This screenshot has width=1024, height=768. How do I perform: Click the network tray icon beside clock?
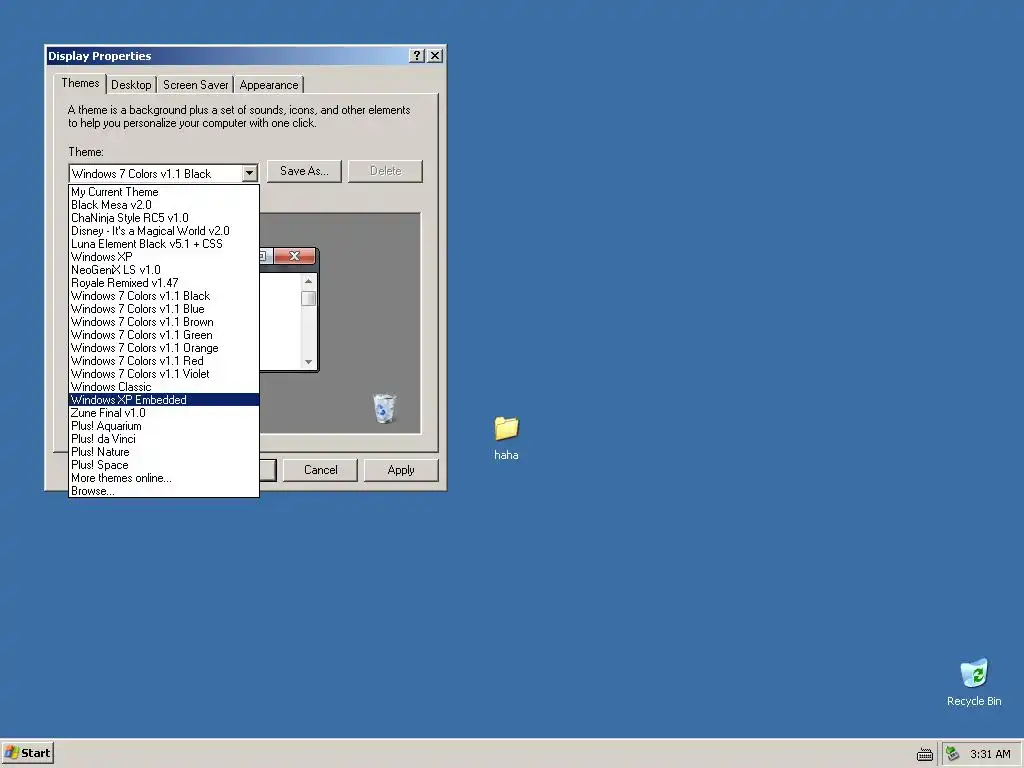953,754
